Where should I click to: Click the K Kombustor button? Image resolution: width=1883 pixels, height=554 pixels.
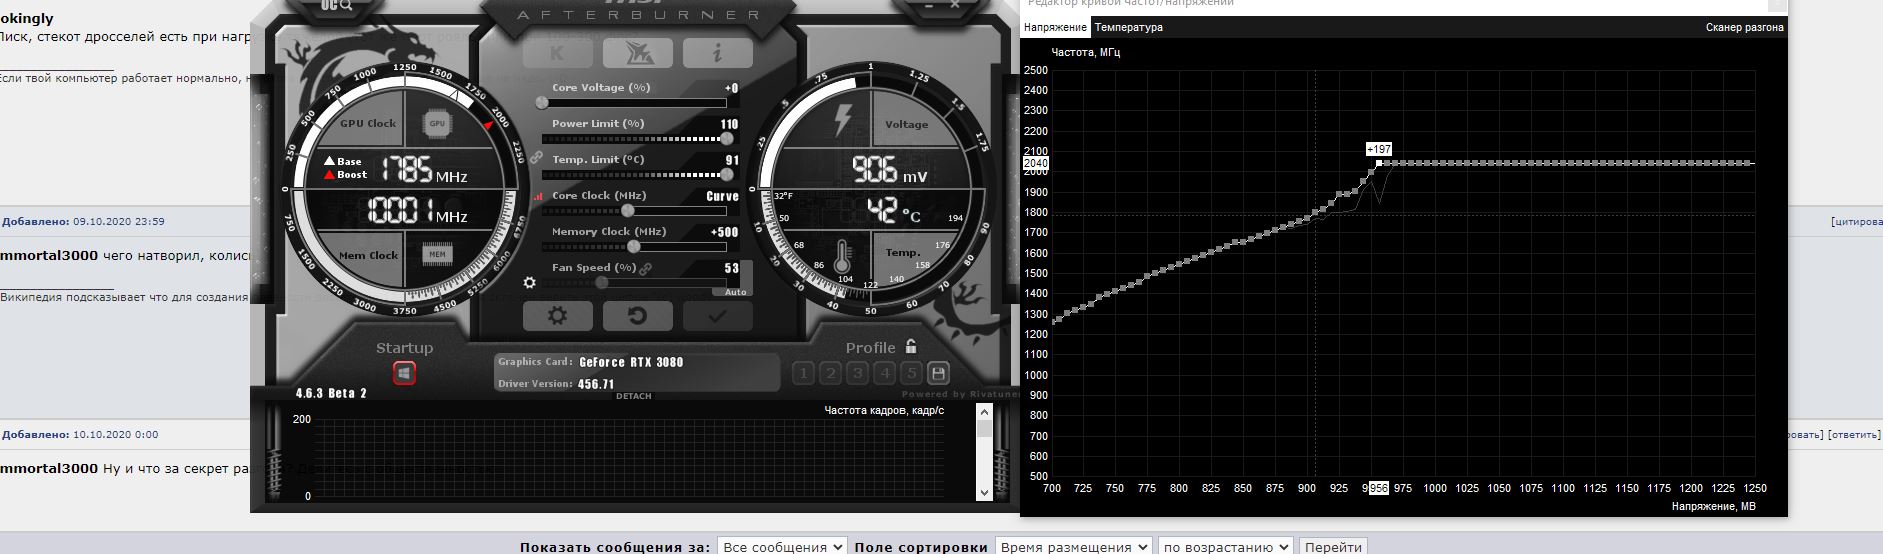557,53
